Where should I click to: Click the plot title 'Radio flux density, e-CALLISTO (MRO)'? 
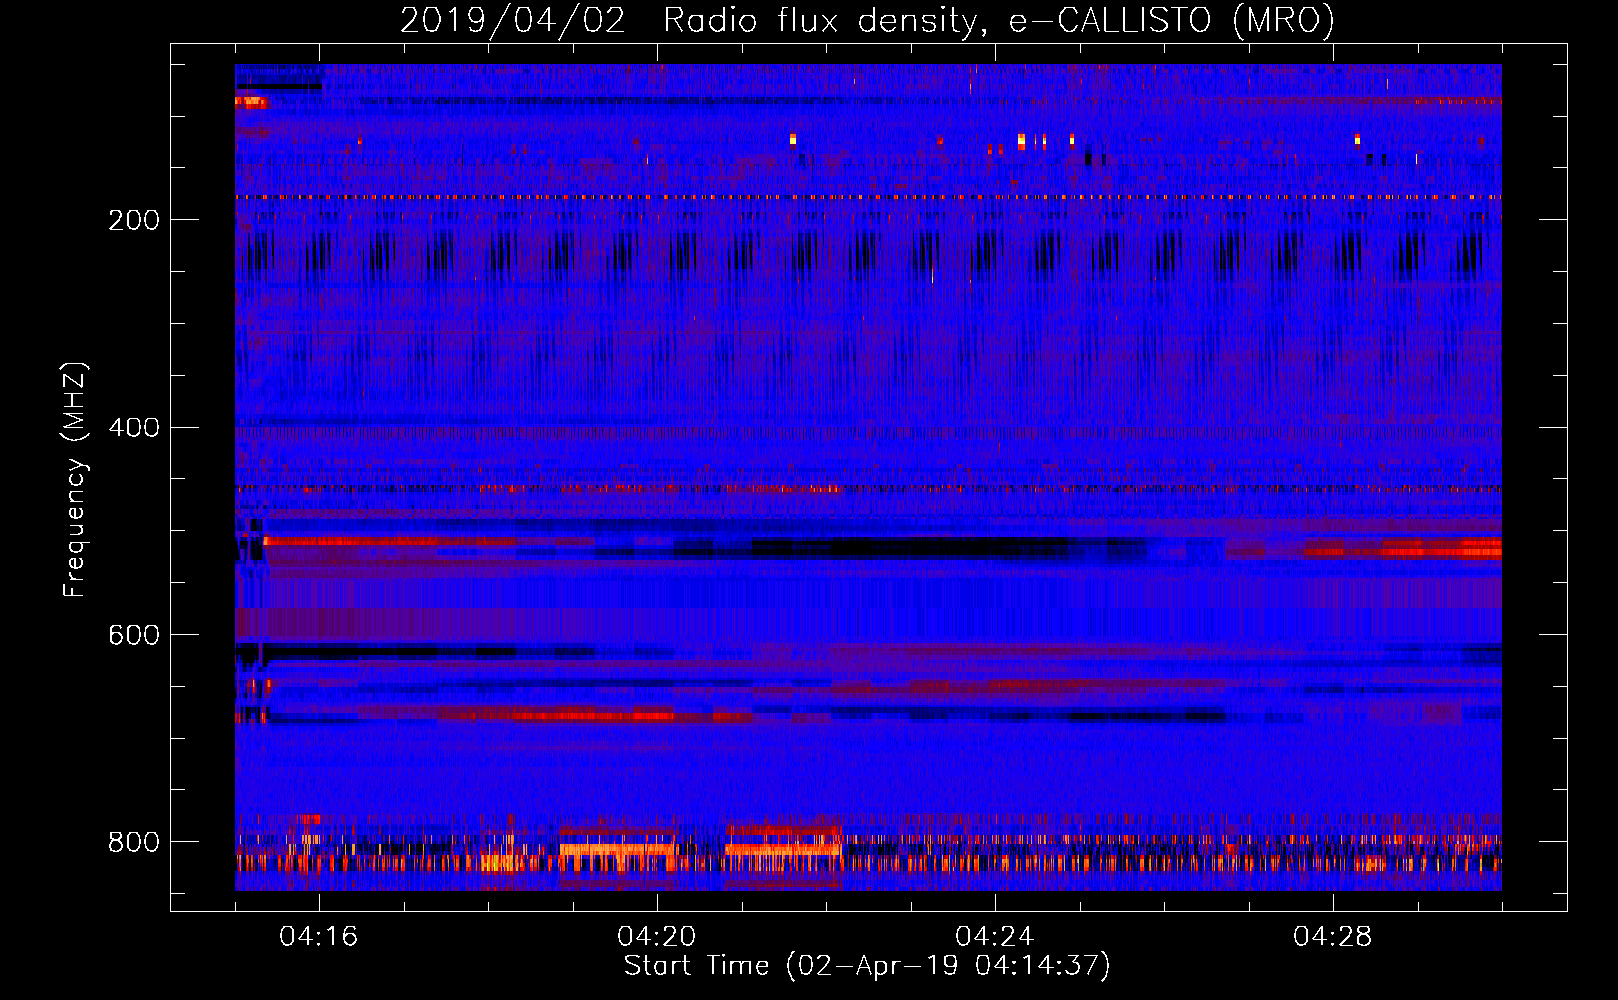999,20
